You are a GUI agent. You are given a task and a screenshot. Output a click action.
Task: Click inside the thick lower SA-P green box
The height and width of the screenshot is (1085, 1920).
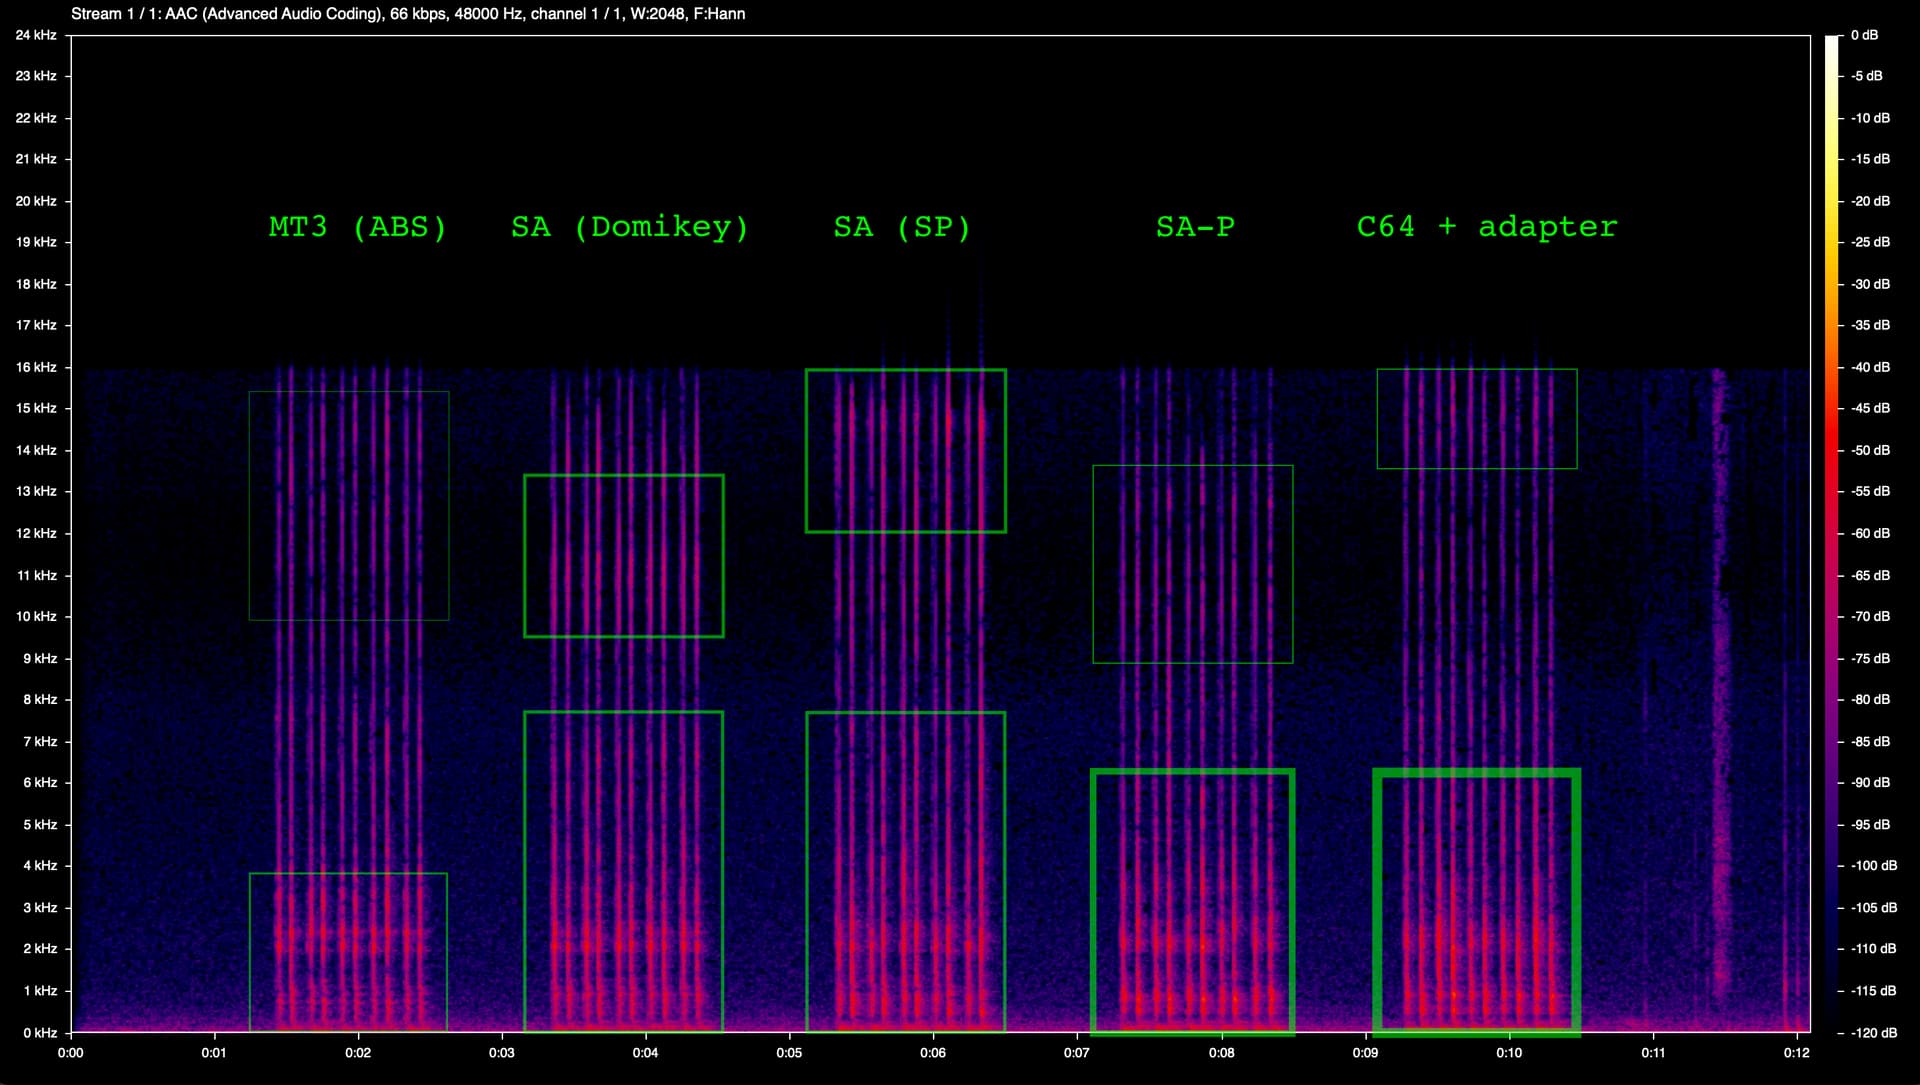click(x=1193, y=900)
